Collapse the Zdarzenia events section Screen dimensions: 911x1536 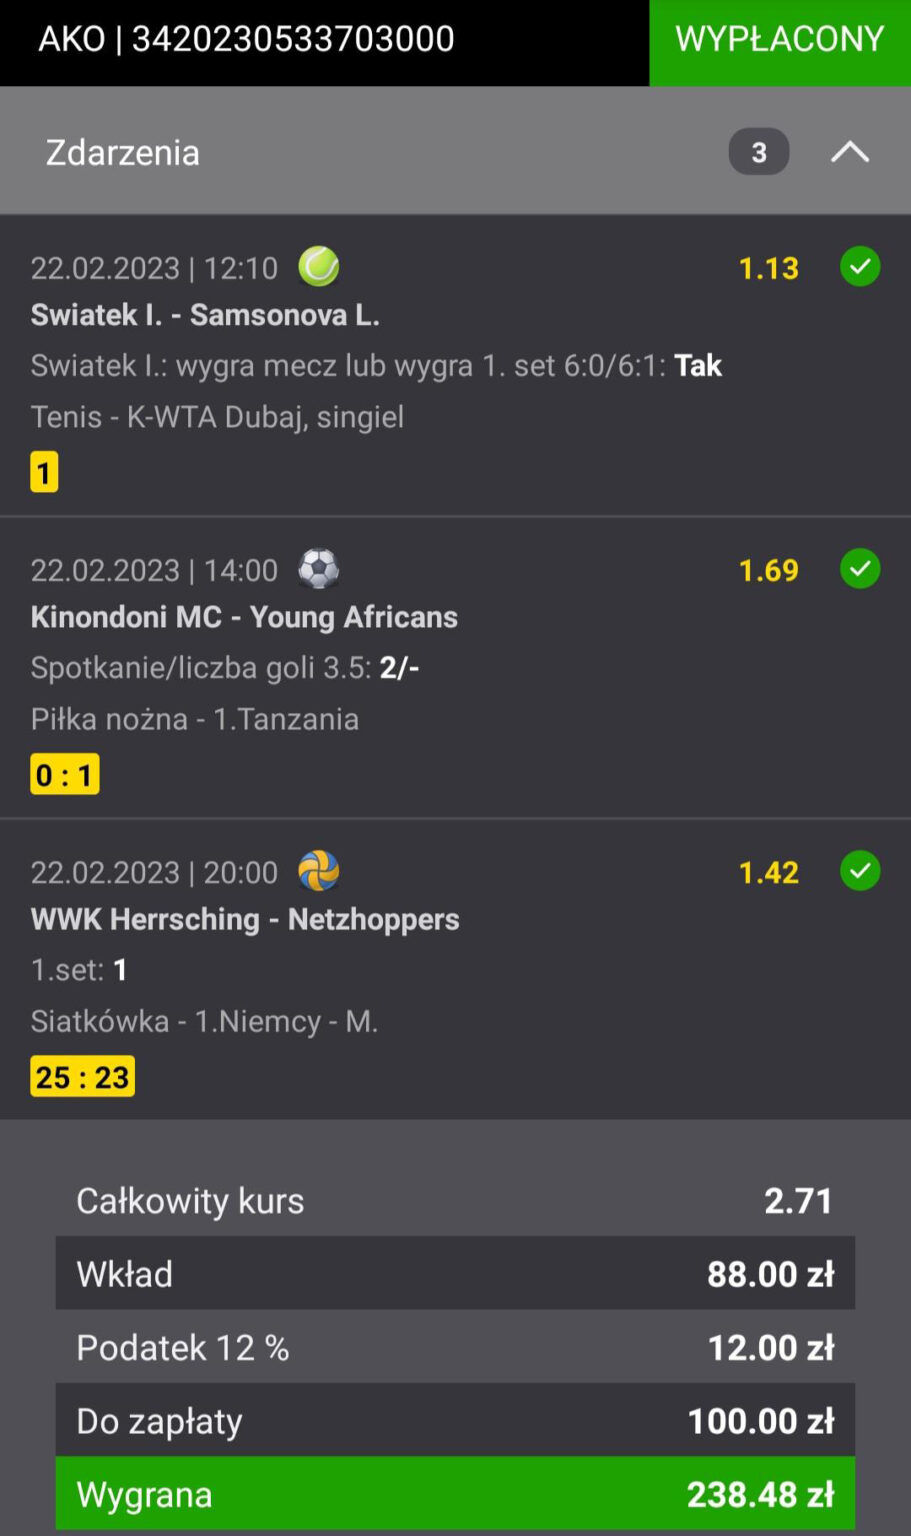[x=850, y=152]
